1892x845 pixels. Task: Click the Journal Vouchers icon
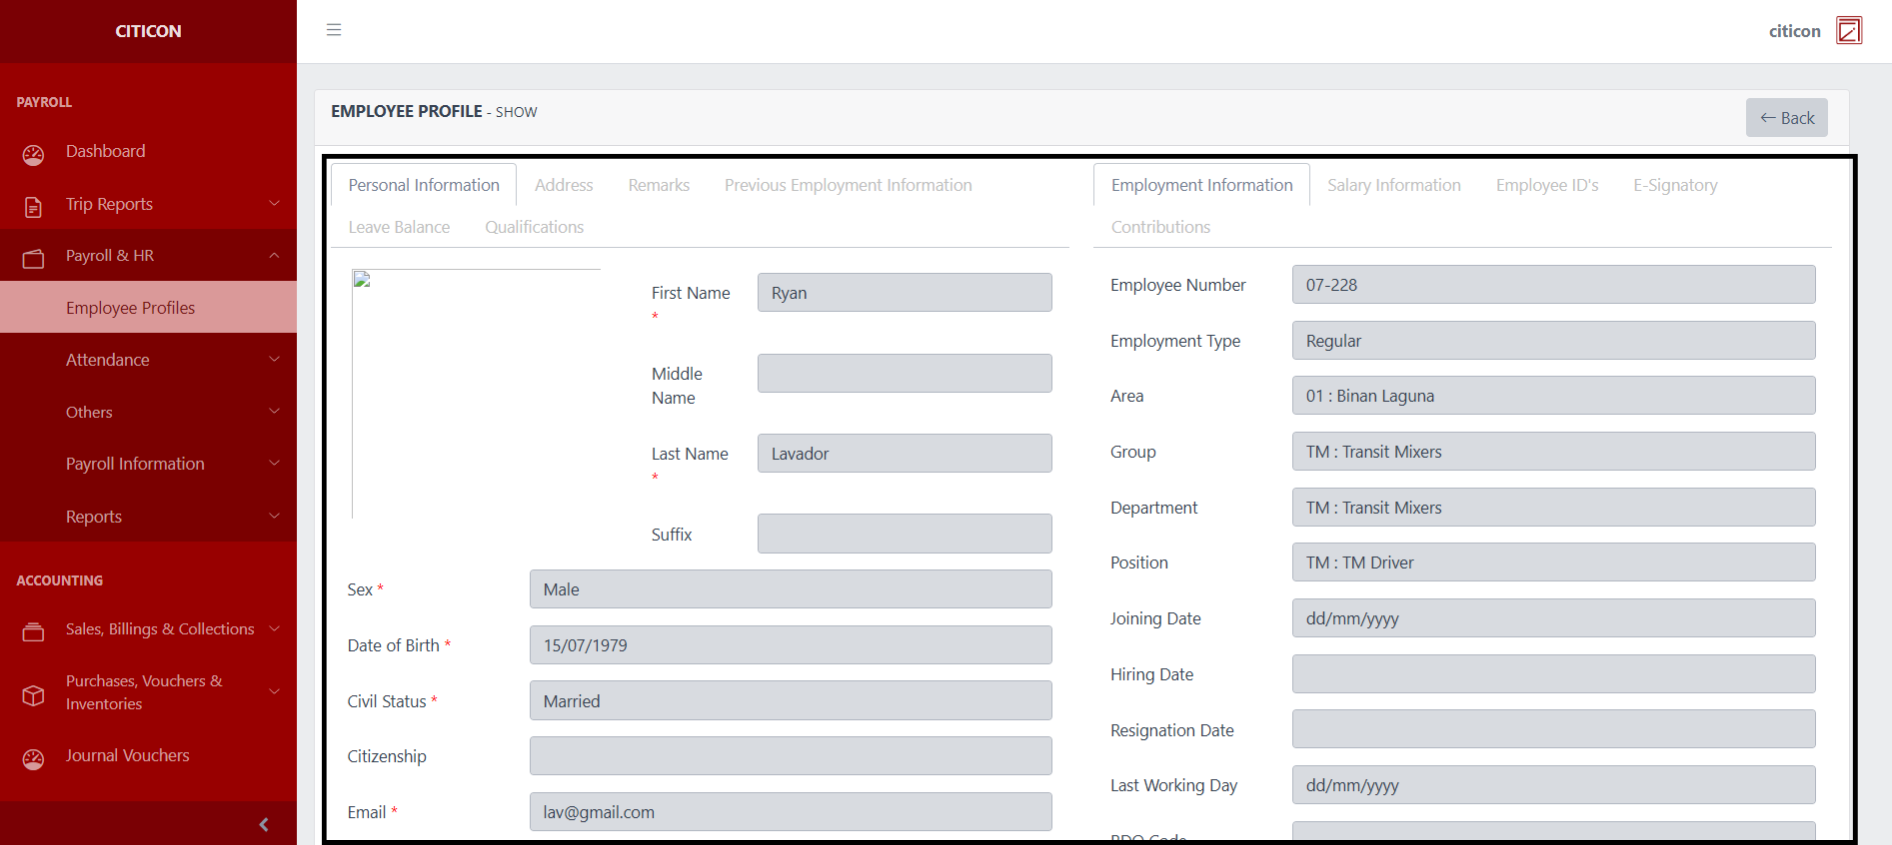33,758
